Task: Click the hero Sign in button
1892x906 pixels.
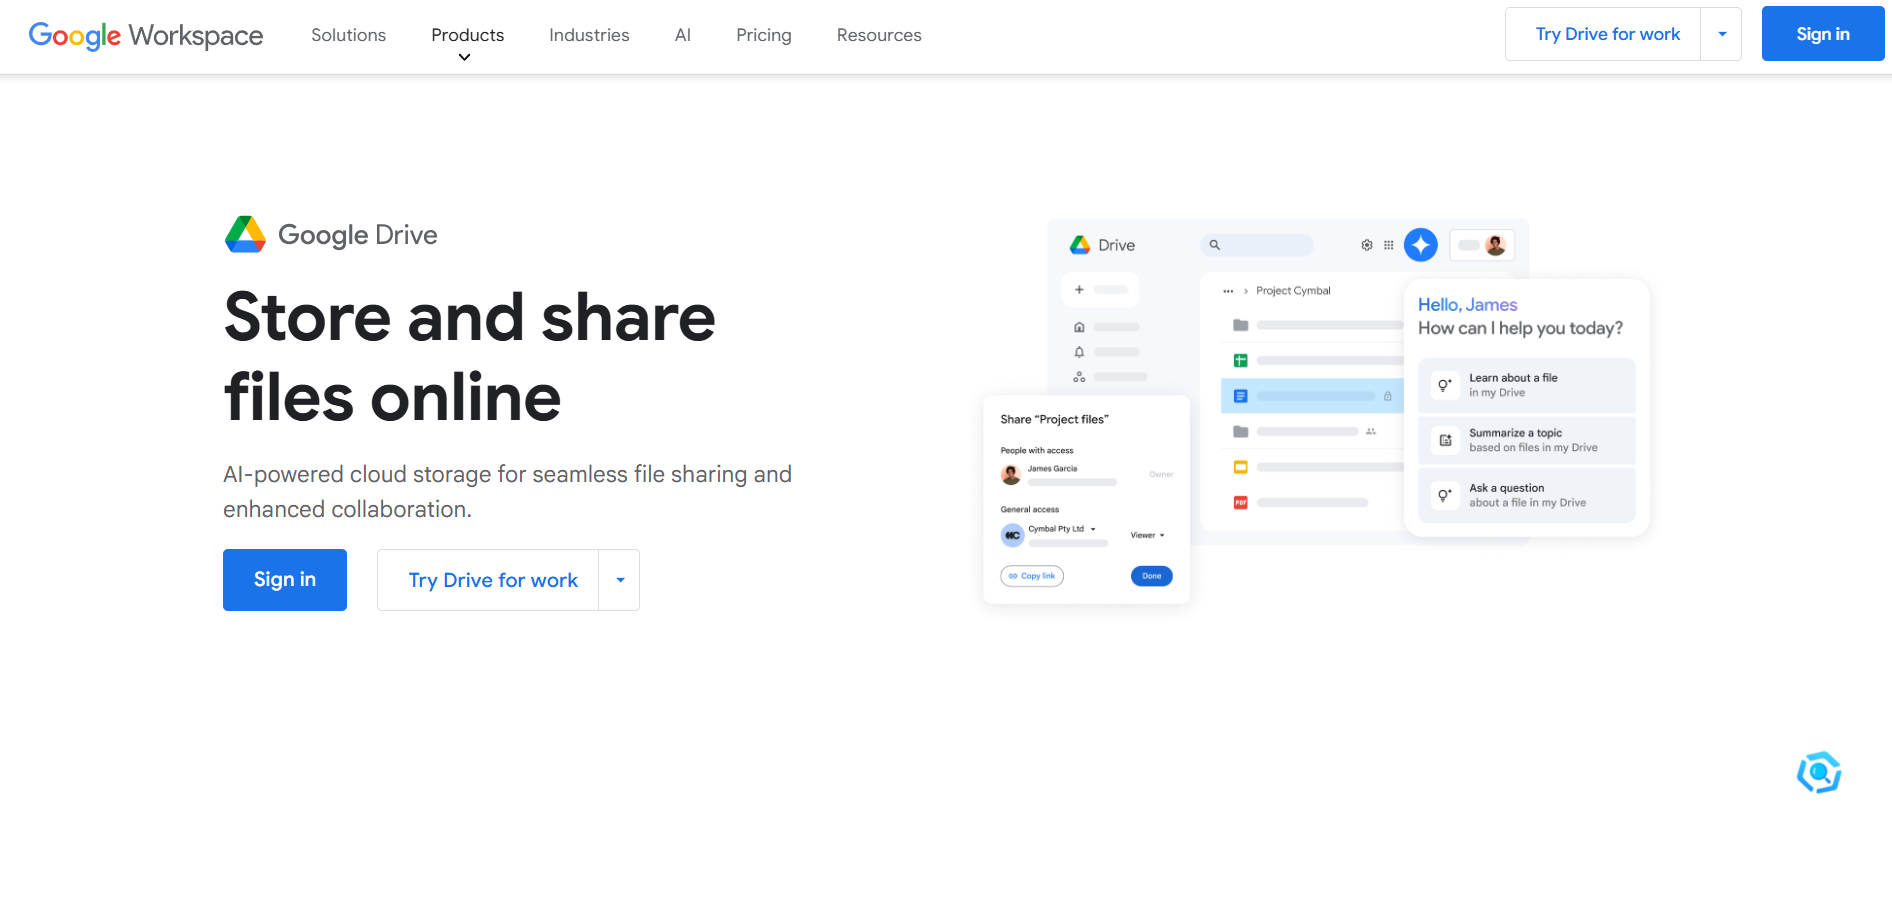Action: point(285,580)
